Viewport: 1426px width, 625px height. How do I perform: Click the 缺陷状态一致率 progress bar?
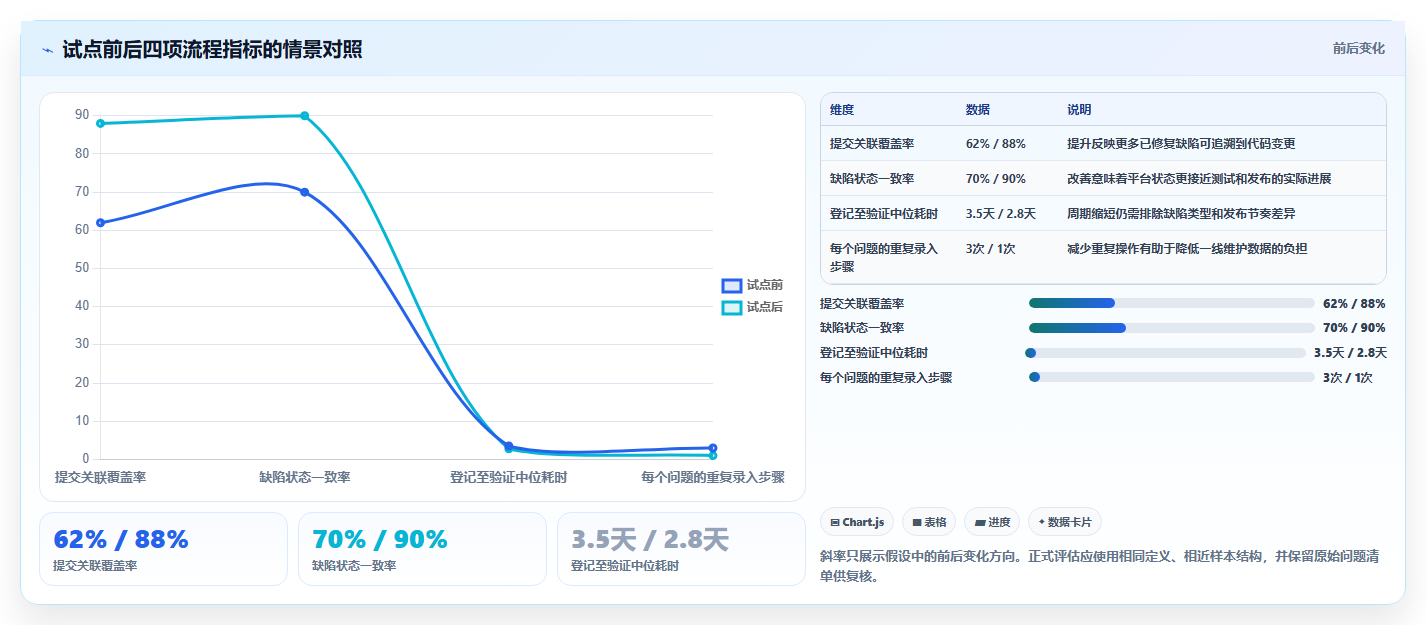(1171, 328)
